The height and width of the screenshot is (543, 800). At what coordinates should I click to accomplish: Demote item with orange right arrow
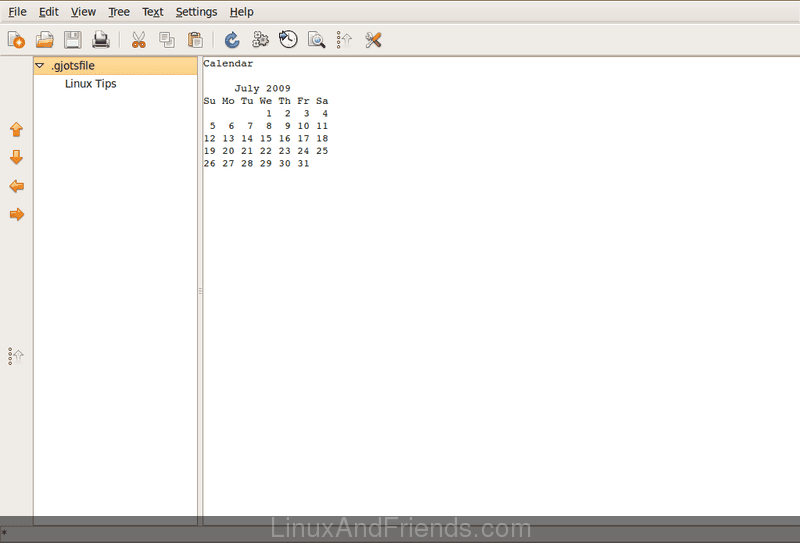tap(16, 214)
